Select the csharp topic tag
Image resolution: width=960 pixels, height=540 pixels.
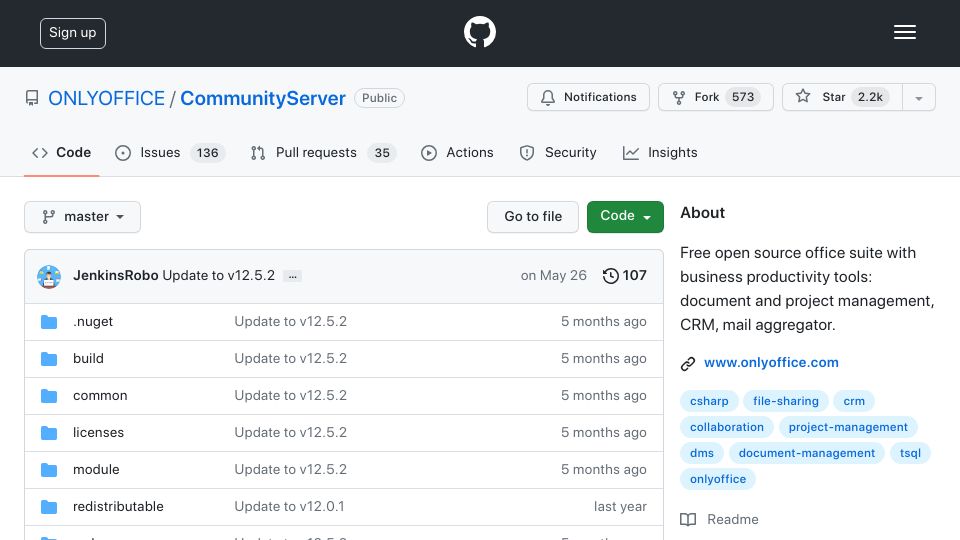709,401
